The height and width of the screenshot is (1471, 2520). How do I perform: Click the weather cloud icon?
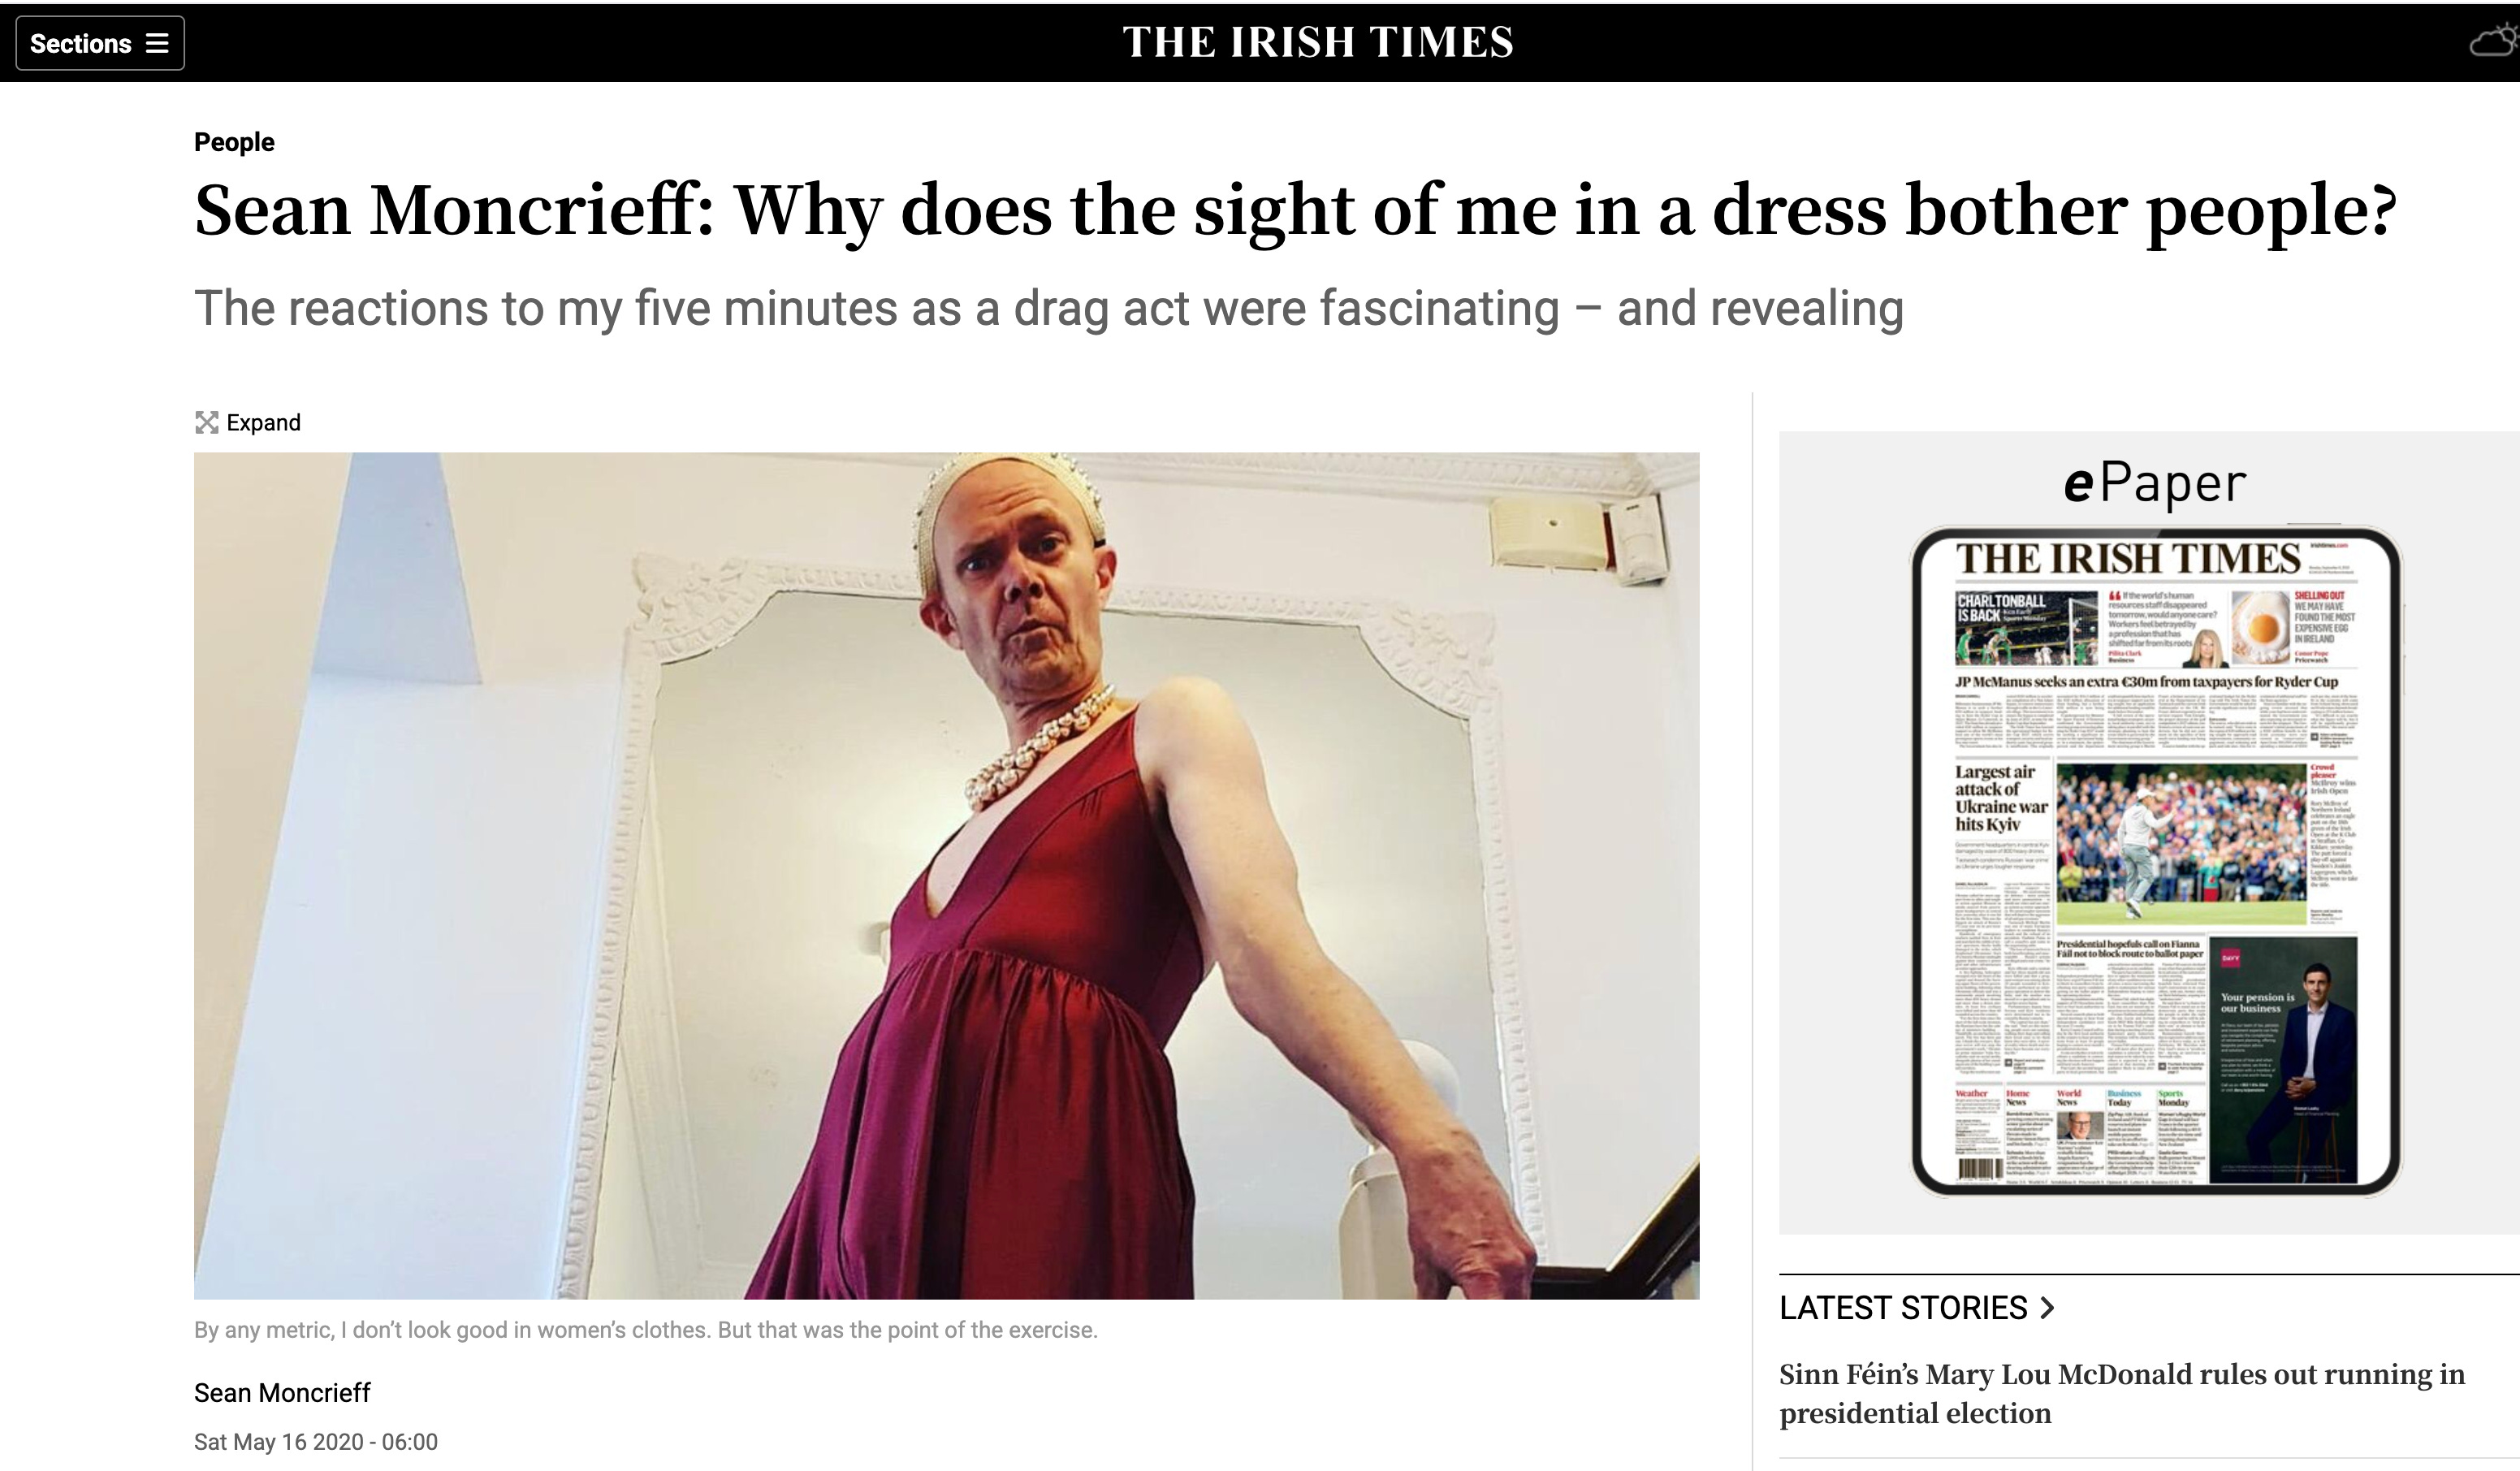point(2495,42)
